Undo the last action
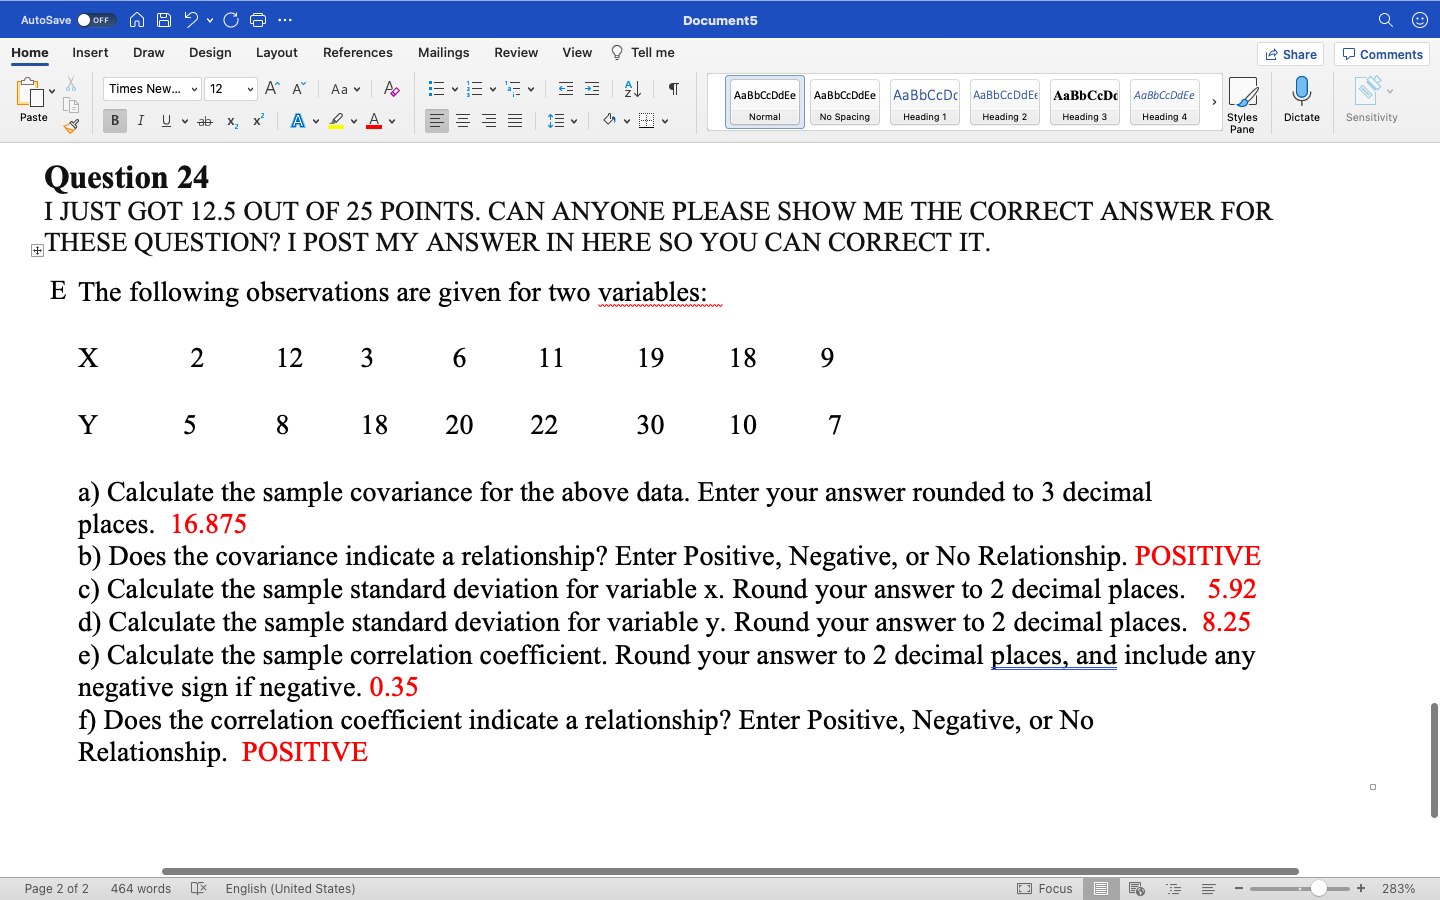The height and width of the screenshot is (900, 1440). coord(191,20)
